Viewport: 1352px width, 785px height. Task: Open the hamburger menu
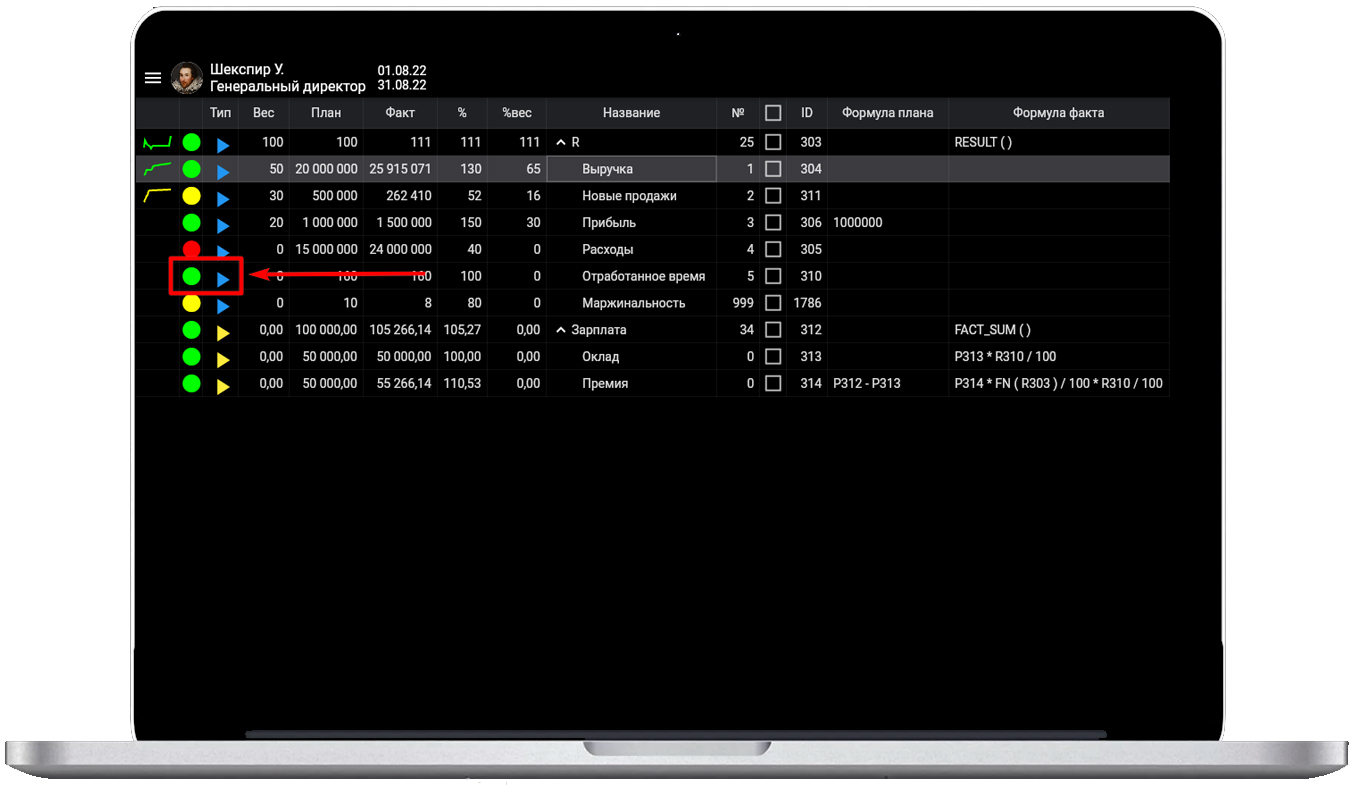[152, 78]
